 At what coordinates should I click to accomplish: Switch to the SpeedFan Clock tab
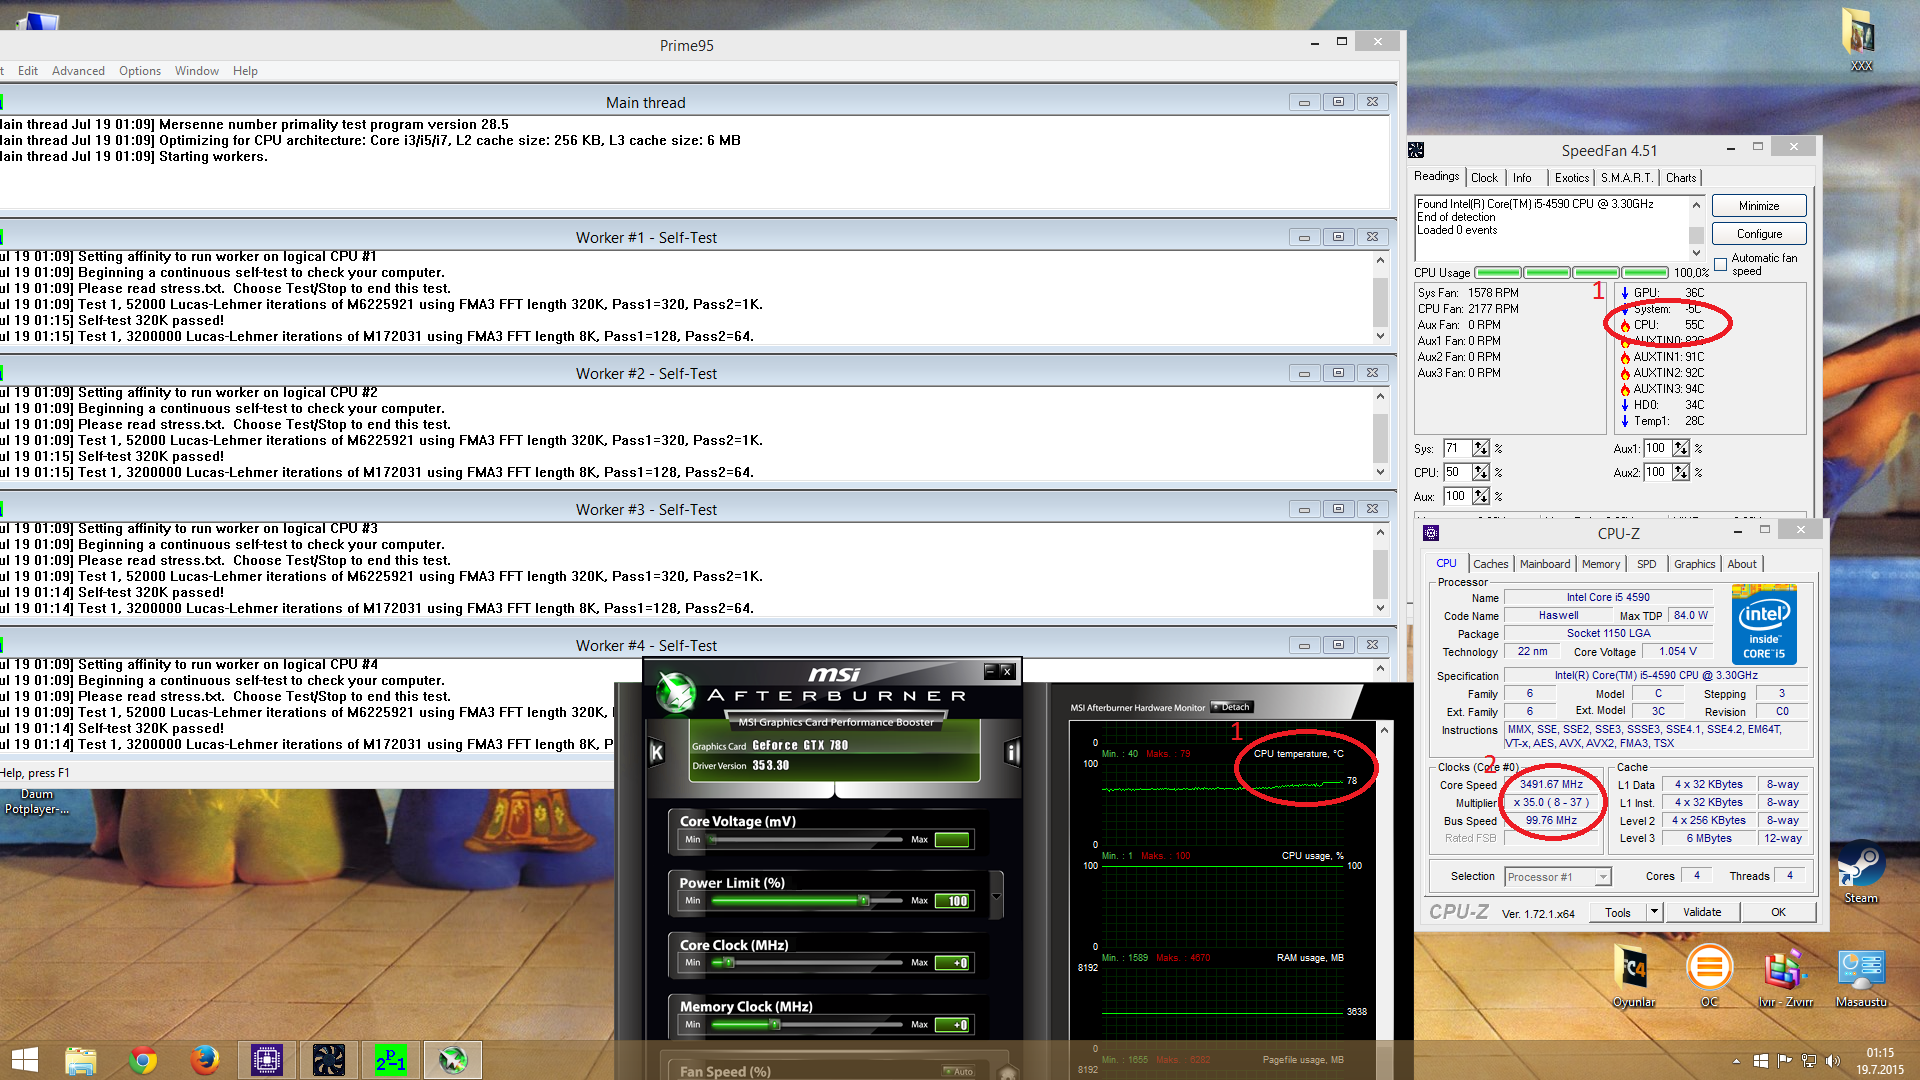[x=1484, y=178]
